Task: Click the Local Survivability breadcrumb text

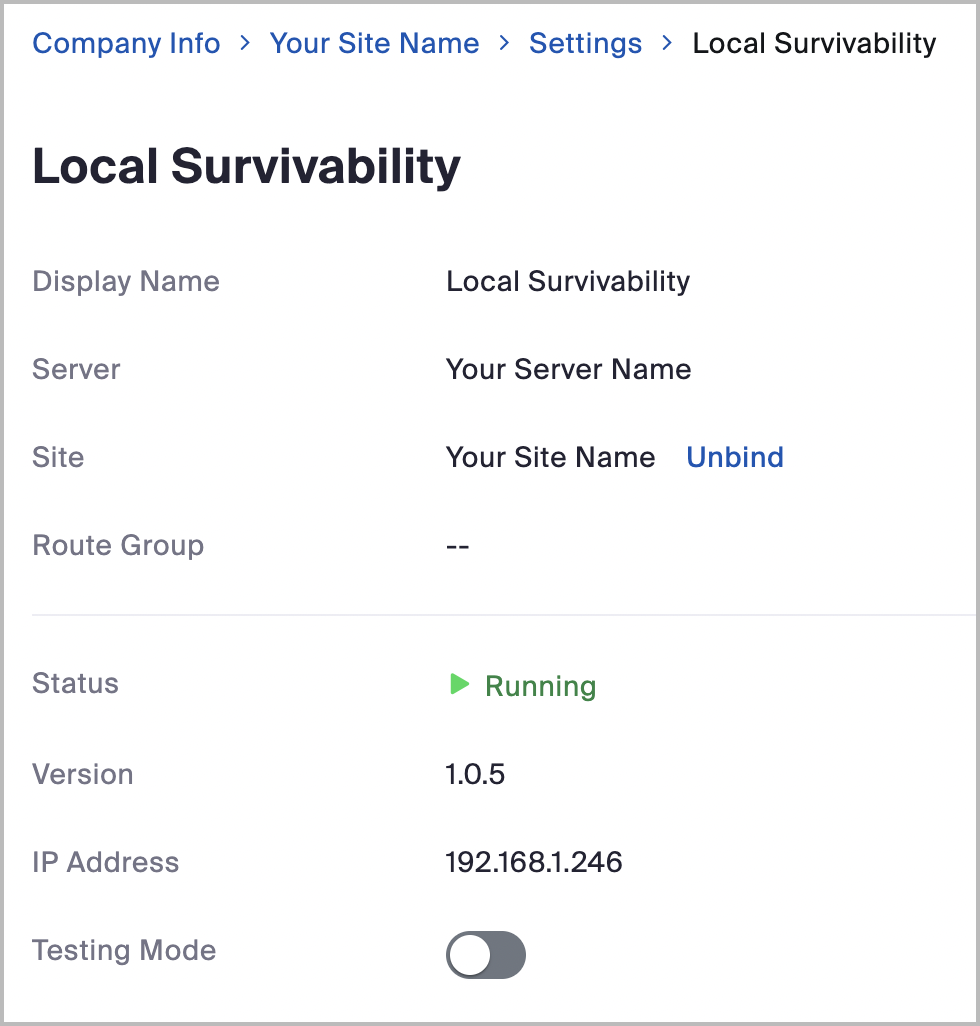Action: (814, 44)
